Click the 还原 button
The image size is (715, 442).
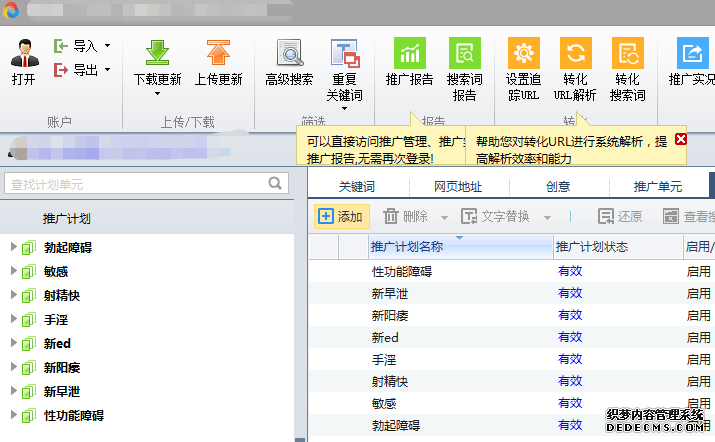pos(620,216)
